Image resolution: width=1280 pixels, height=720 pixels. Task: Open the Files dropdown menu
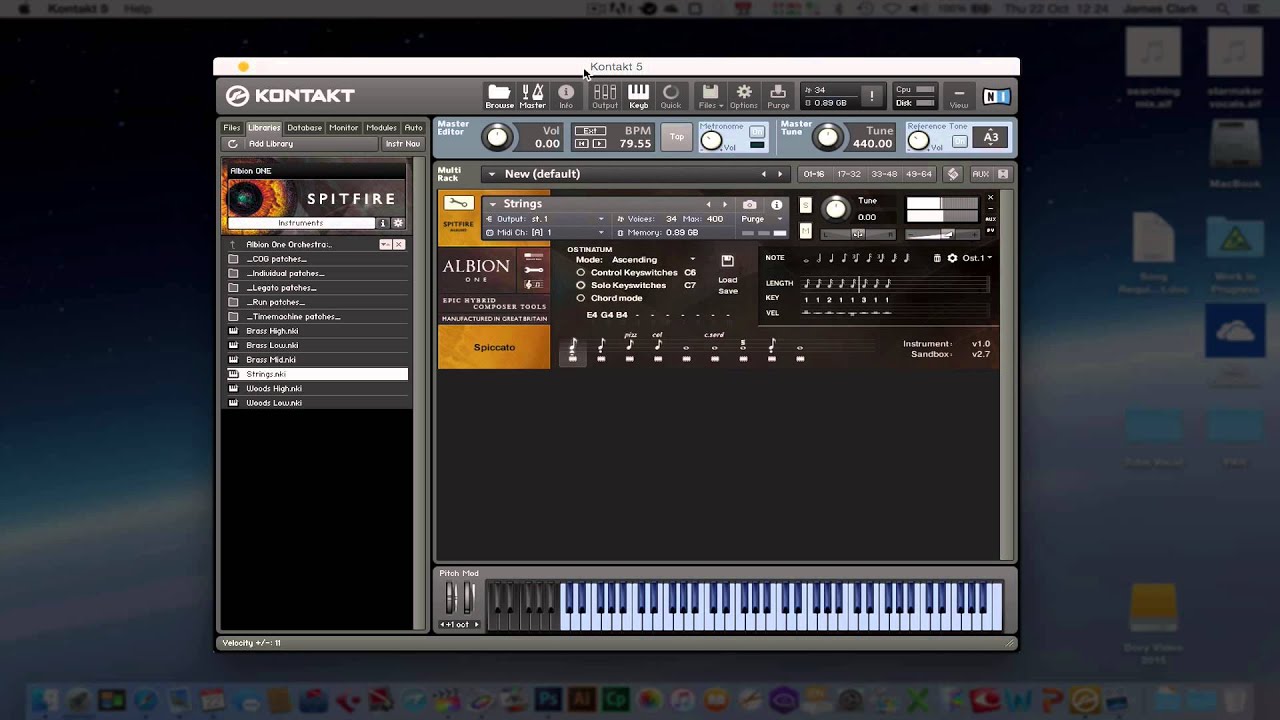click(x=710, y=96)
